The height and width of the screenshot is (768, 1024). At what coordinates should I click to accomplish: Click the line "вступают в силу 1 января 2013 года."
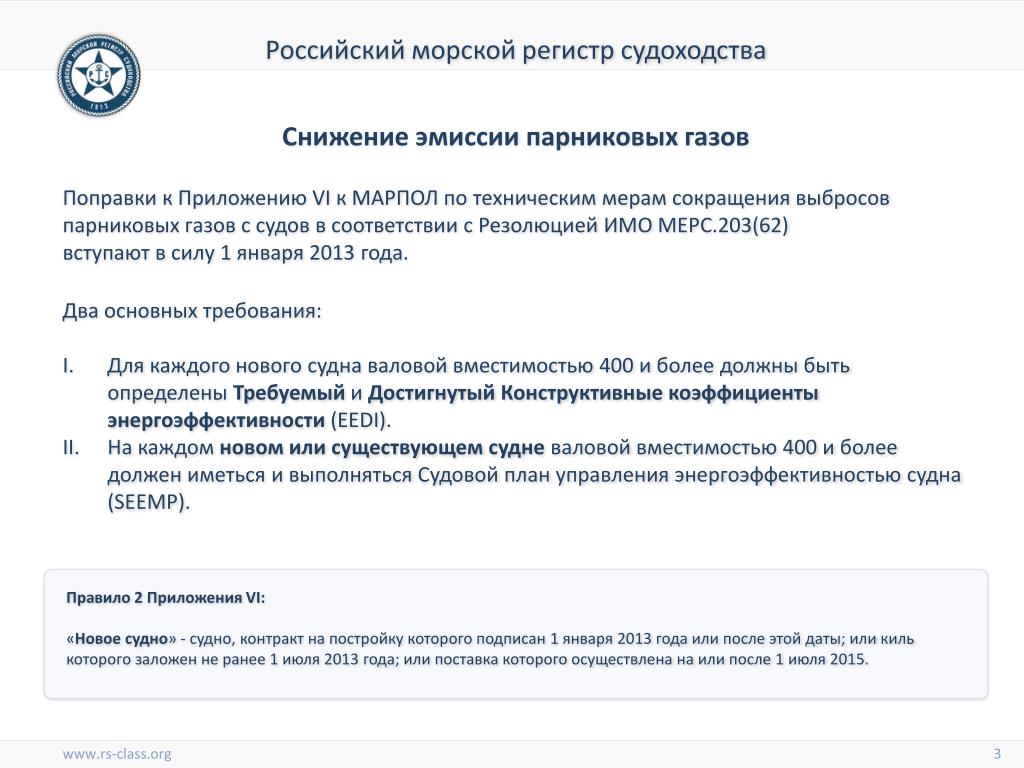tap(235, 253)
